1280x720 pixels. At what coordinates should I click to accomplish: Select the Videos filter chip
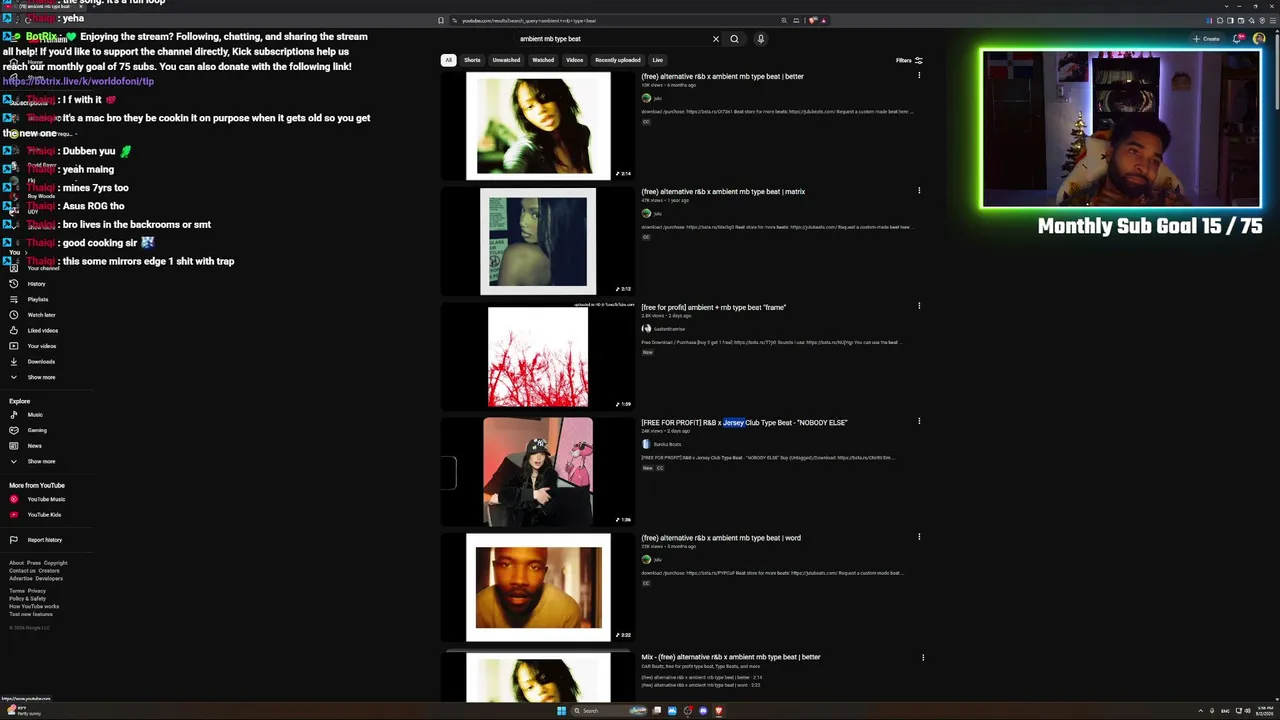click(574, 60)
